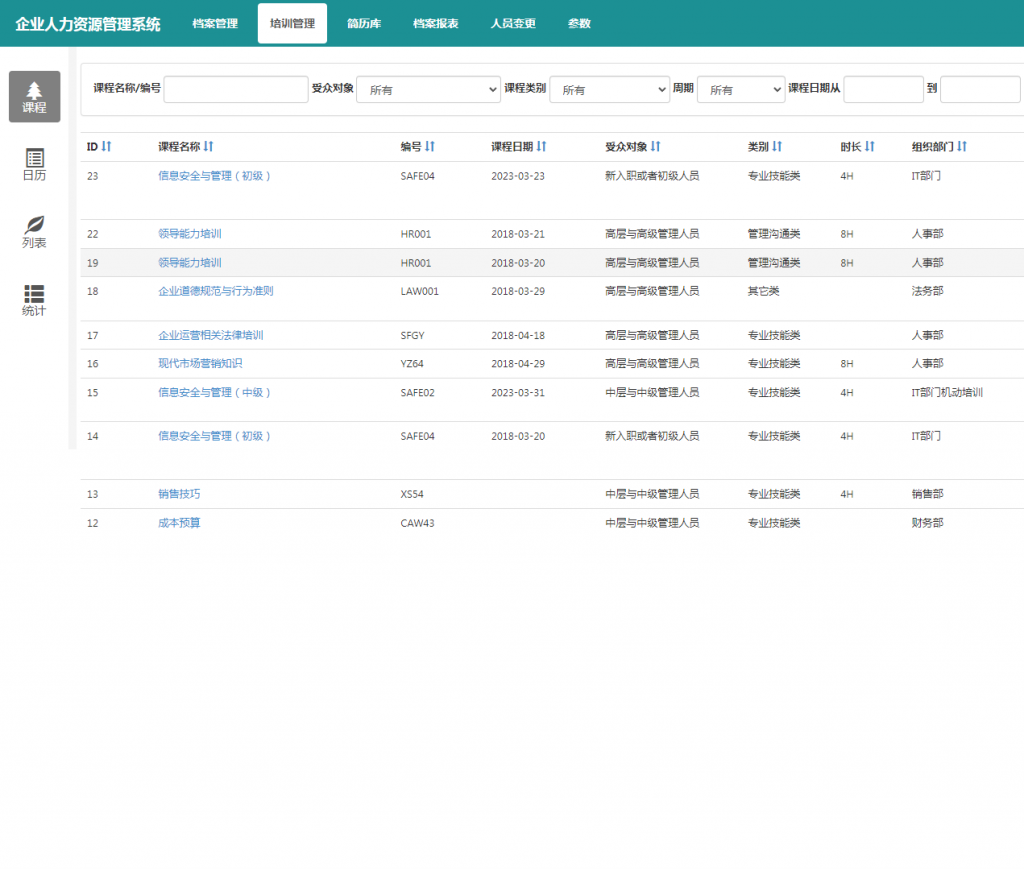
Task: Focus the 课程日期从 start date field
Action: pyautogui.click(x=884, y=89)
